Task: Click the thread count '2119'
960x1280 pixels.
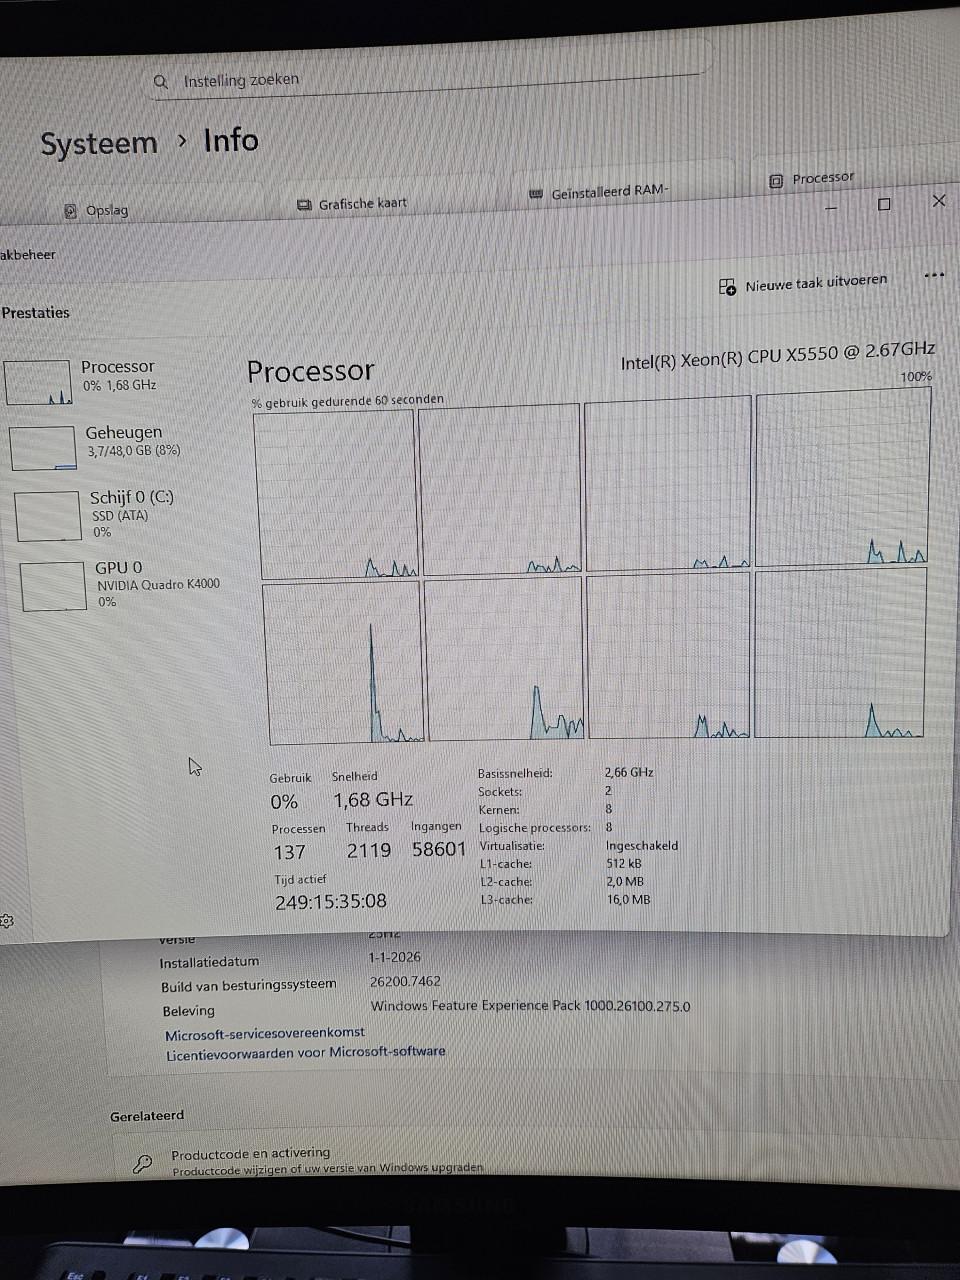Action: click(369, 850)
